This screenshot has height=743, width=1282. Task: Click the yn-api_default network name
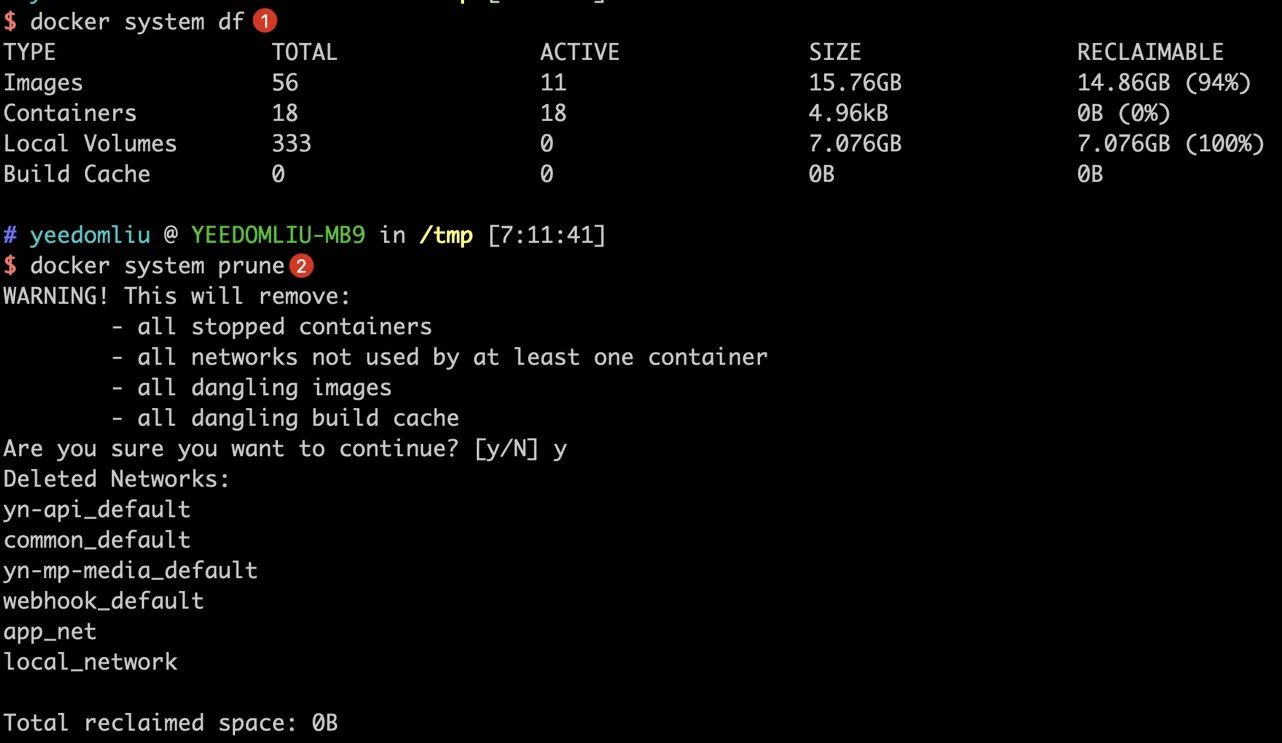(97, 509)
